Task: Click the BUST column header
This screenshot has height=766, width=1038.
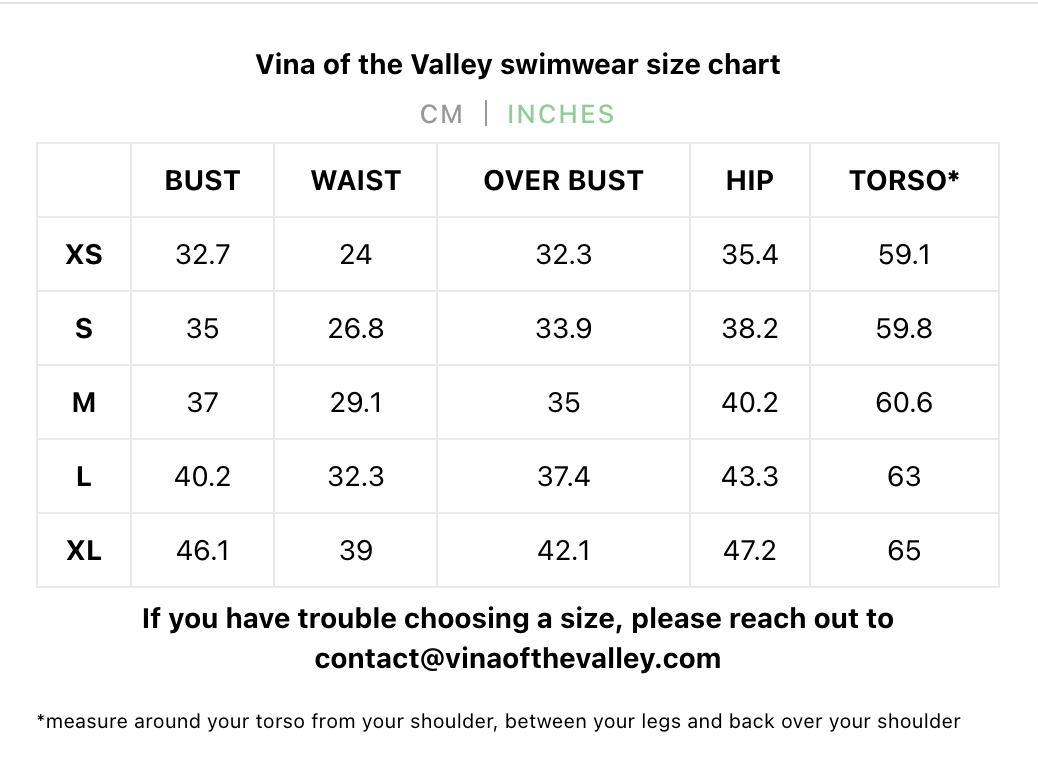Action: pos(203,180)
